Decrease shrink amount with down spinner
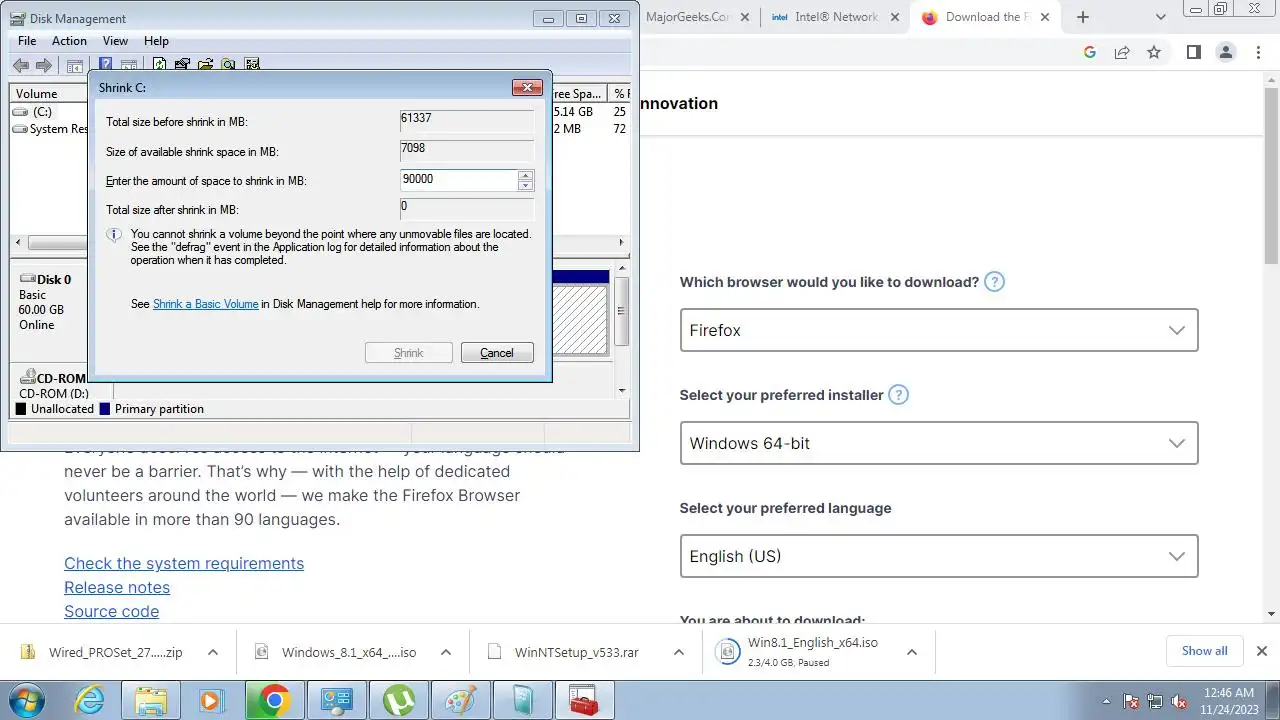1280x720 pixels. 526,185
